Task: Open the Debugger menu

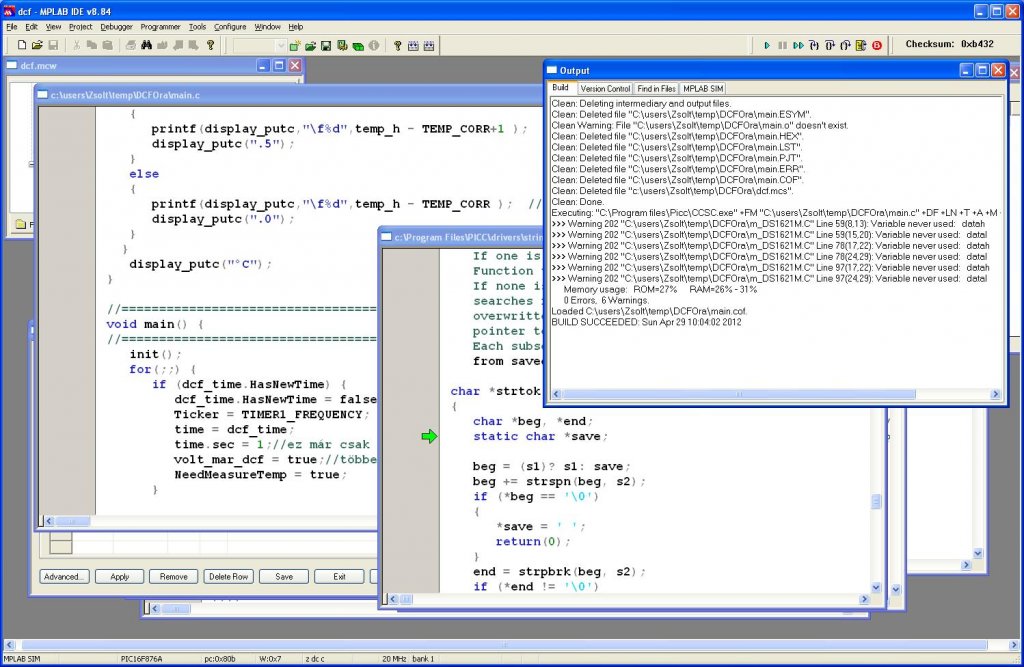Action: click(116, 26)
